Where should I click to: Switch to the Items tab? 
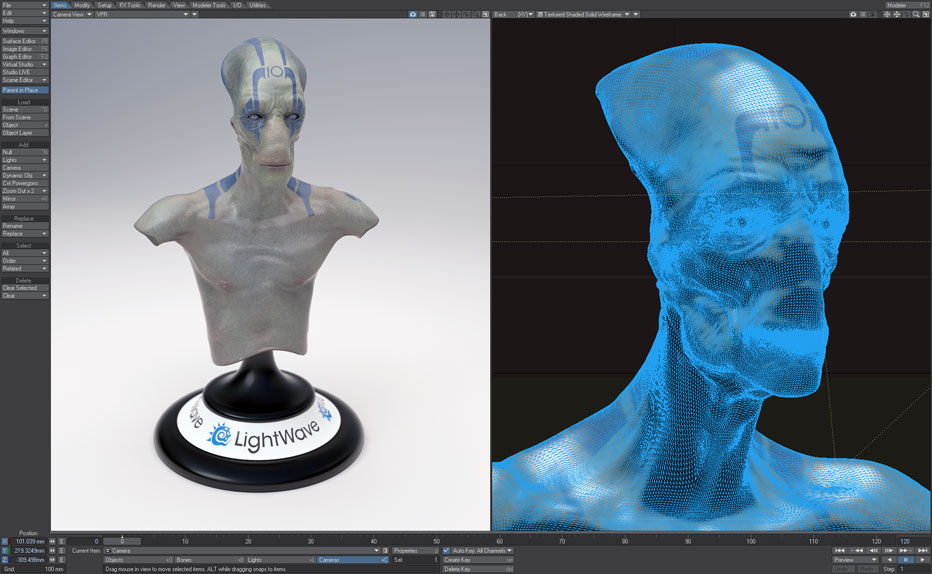click(60, 5)
